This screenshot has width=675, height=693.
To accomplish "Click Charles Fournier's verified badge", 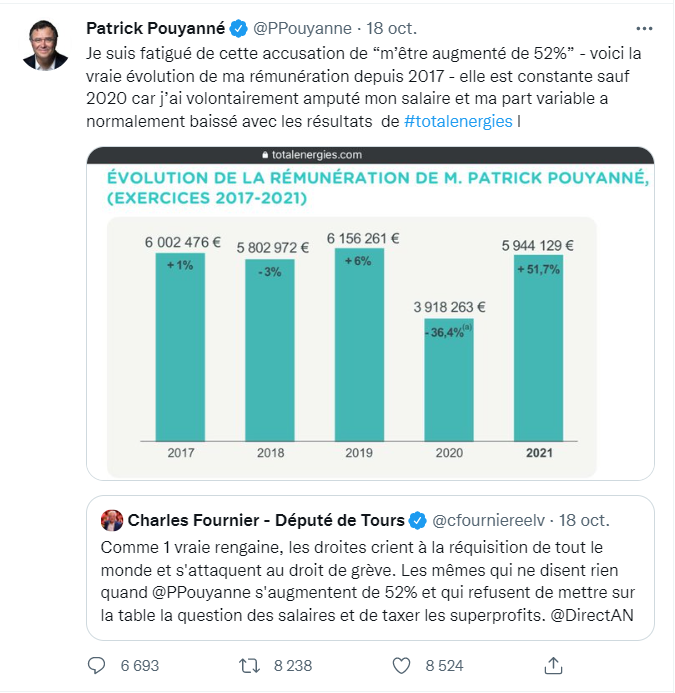I will tap(418, 521).
